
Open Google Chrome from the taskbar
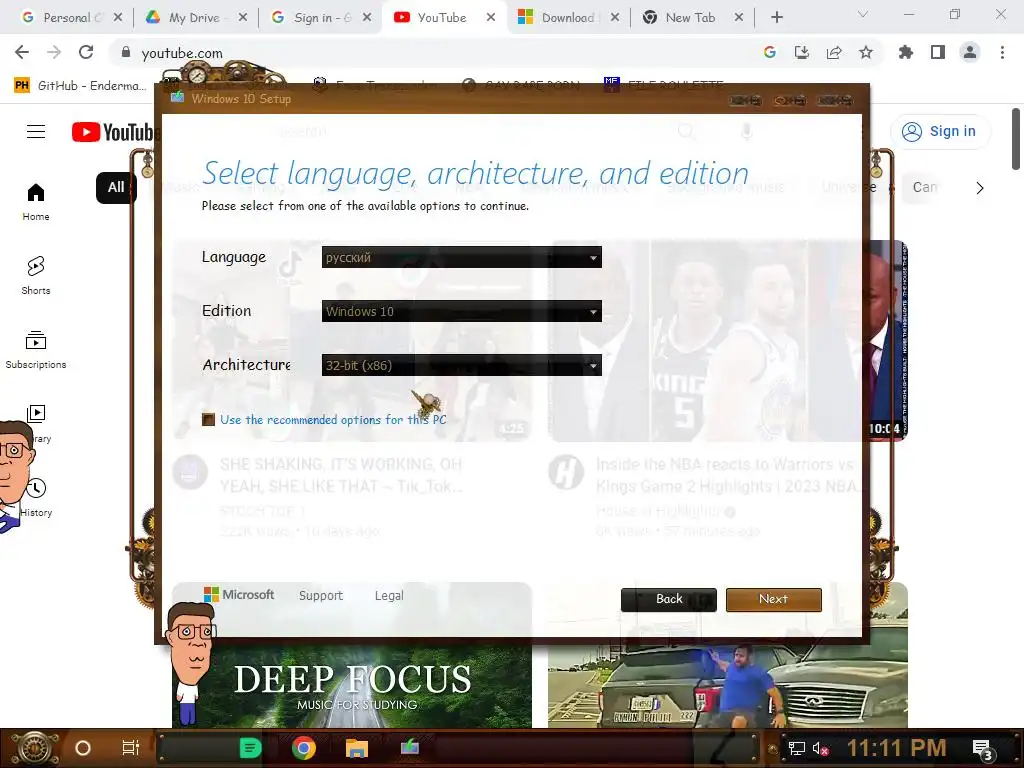304,748
